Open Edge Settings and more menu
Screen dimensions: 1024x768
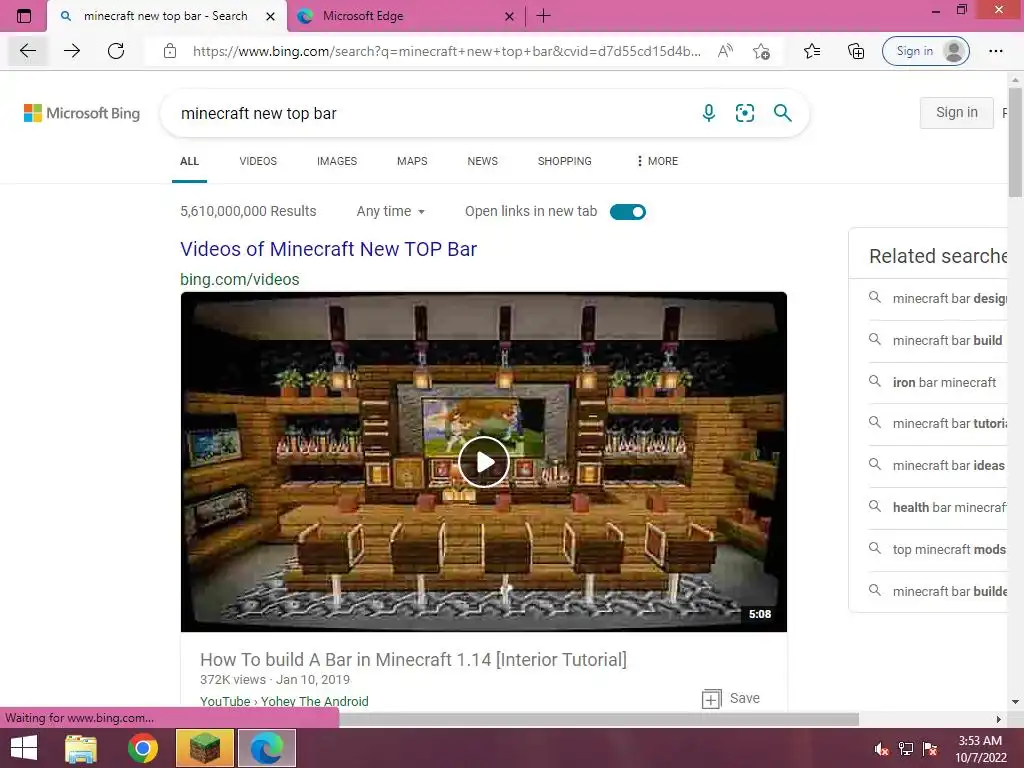(995, 51)
